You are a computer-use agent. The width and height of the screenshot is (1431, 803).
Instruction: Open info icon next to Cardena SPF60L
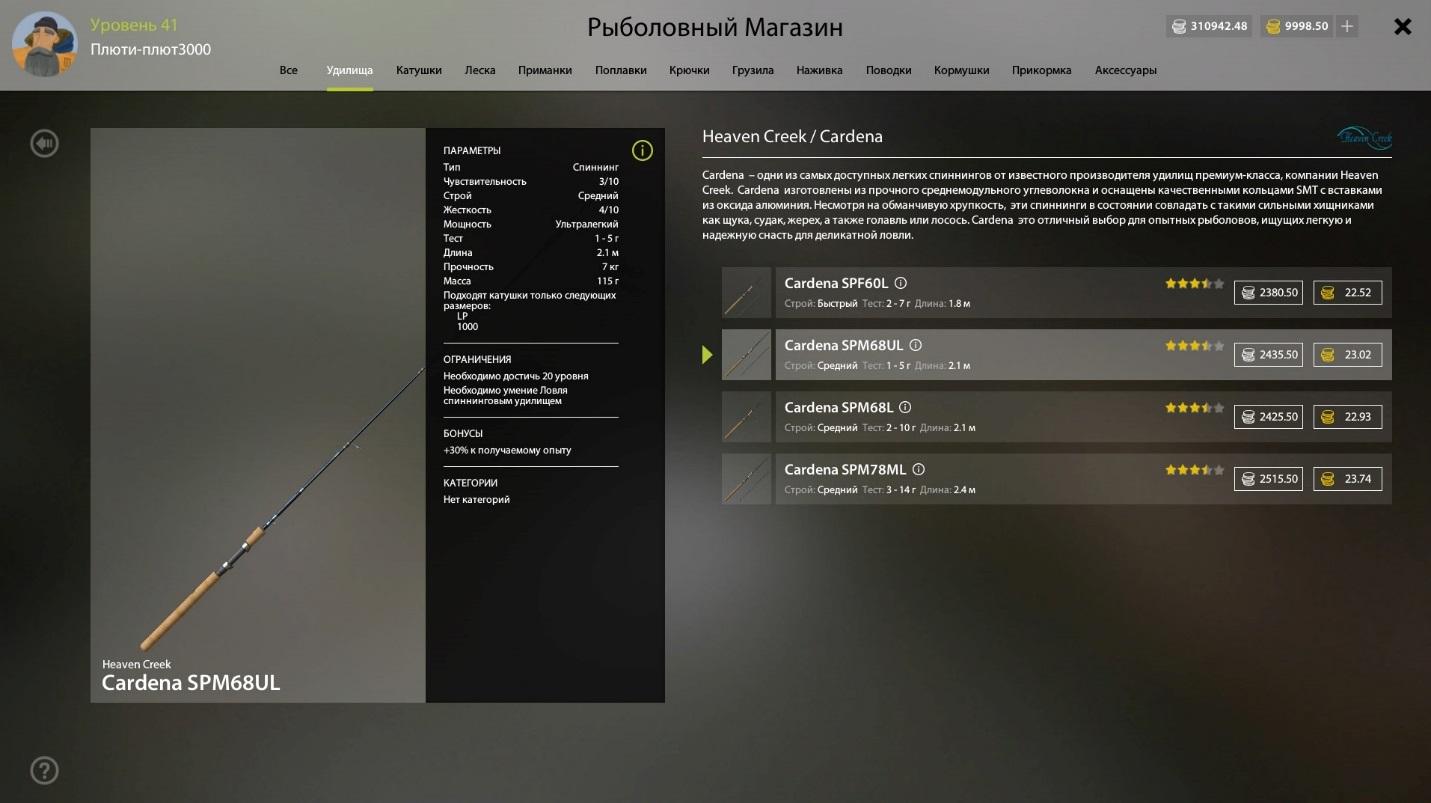coord(901,283)
